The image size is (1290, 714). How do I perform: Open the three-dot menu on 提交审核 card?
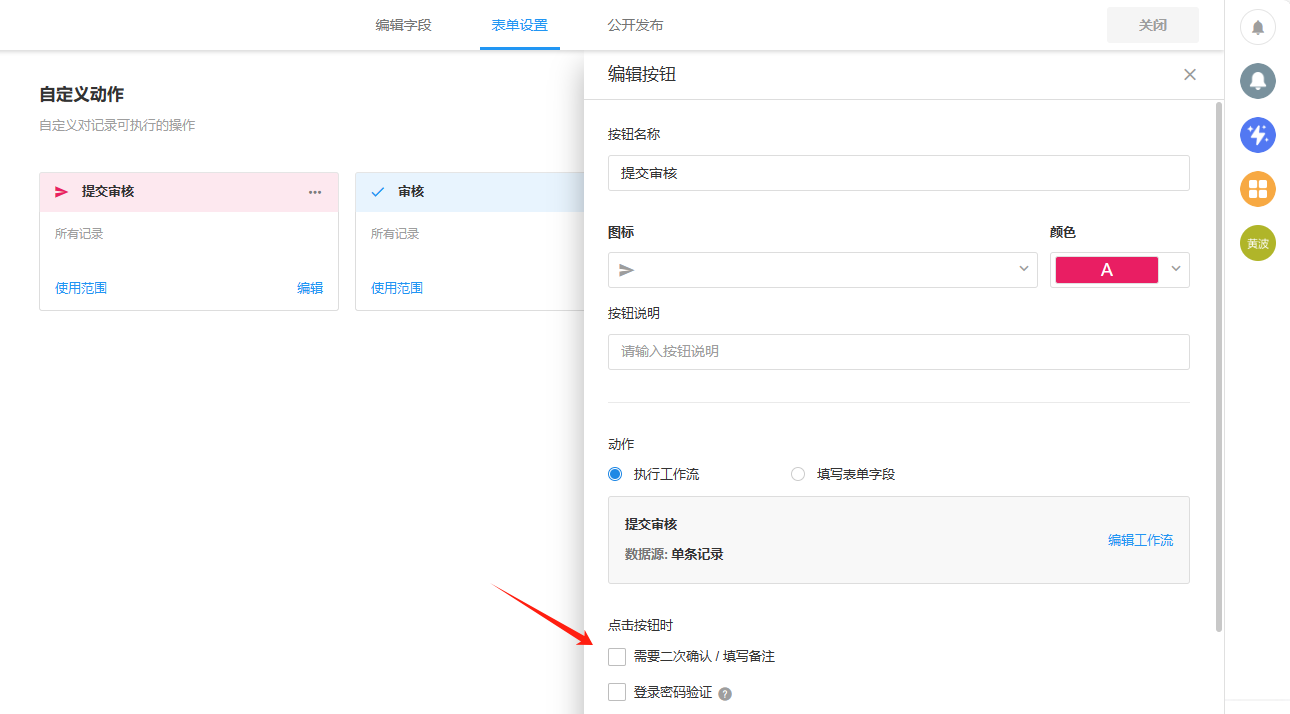pyautogui.click(x=315, y=192)
